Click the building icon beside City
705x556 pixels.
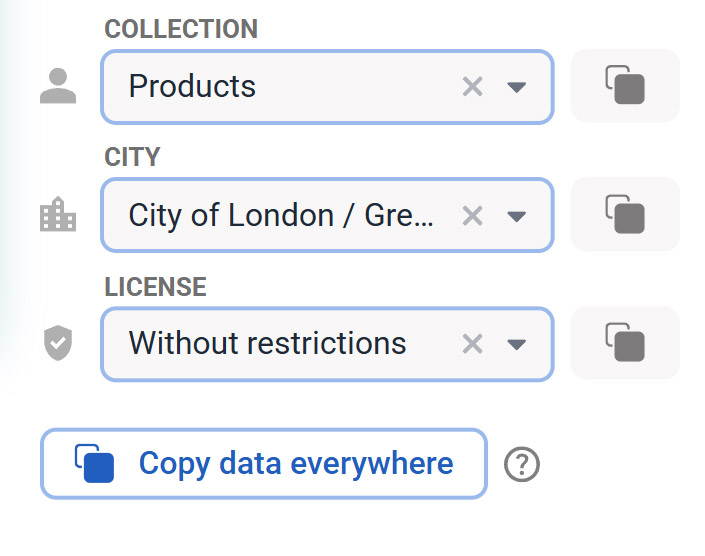58,214
